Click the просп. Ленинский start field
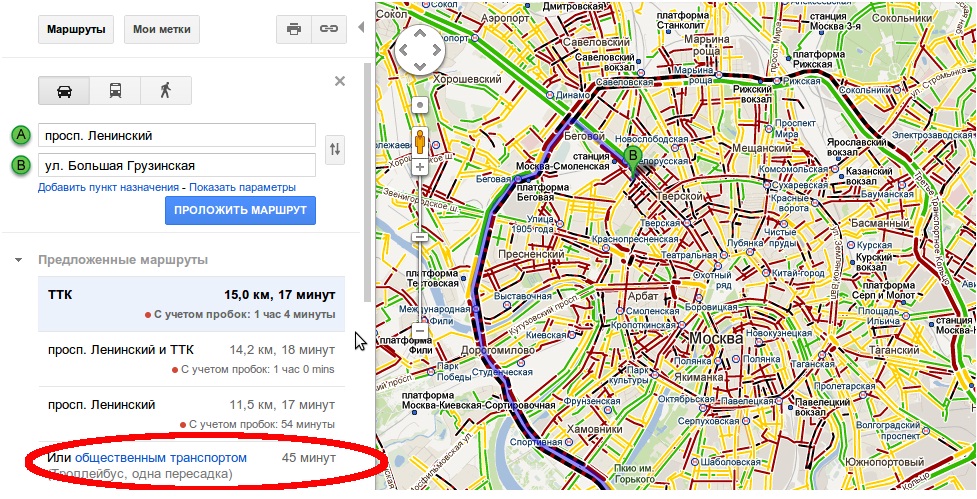 point(177,135)
